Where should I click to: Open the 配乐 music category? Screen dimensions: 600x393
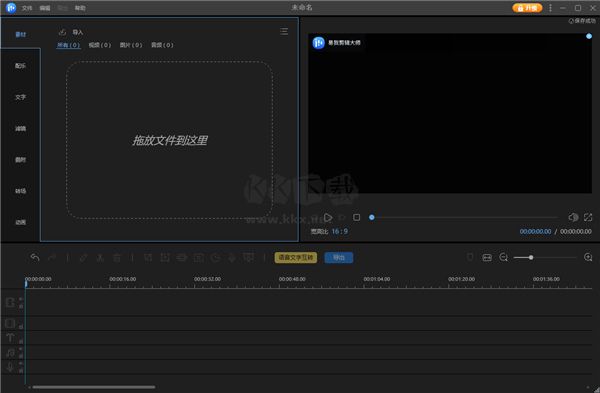21,66
